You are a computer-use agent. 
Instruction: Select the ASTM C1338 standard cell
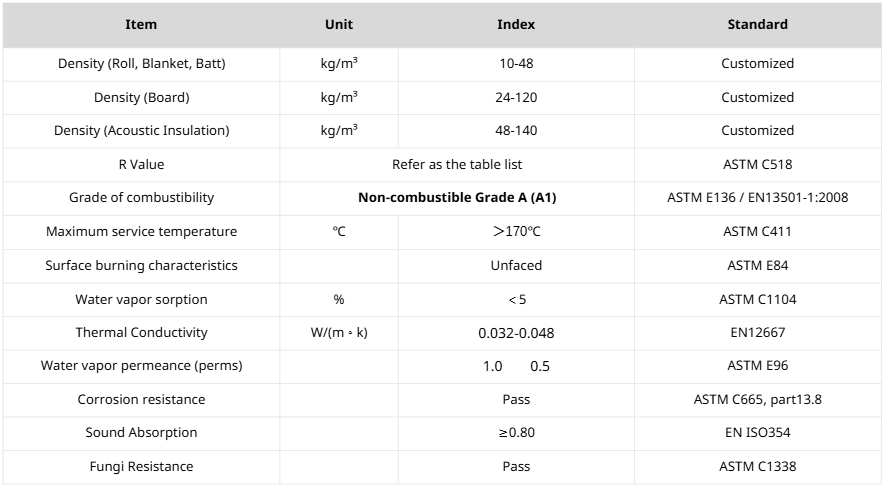coord(757,466)
